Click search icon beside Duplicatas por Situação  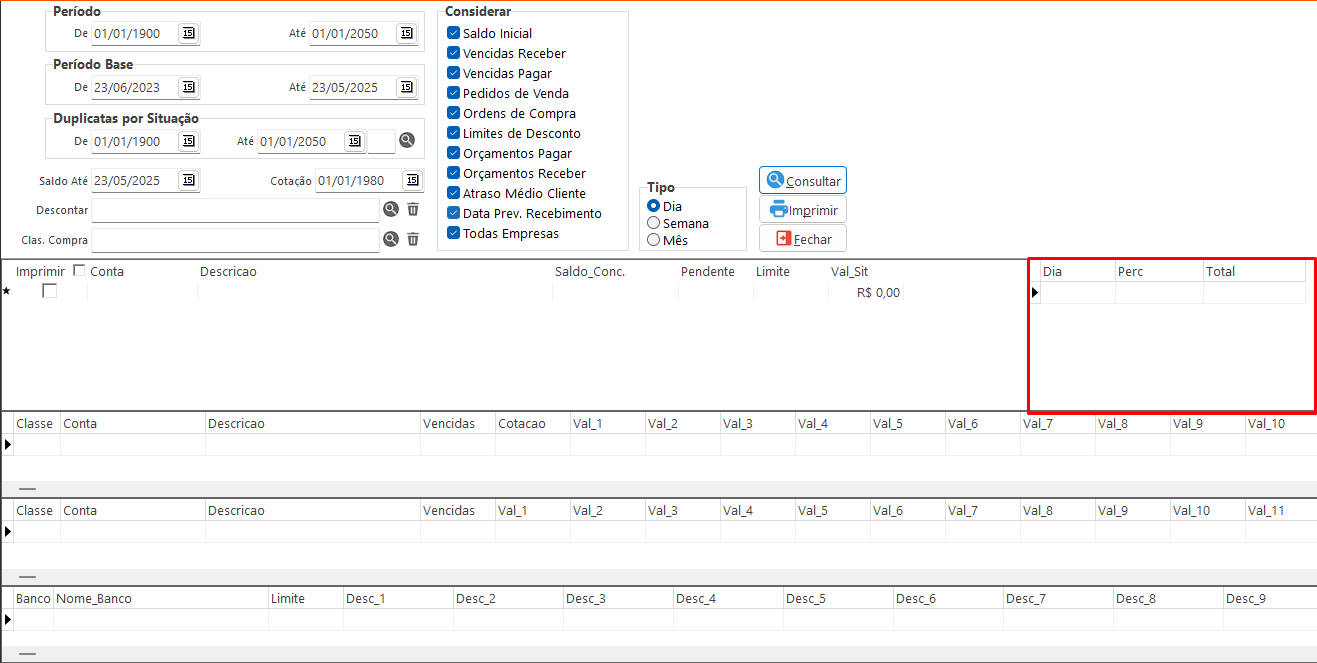click(407, 141)
